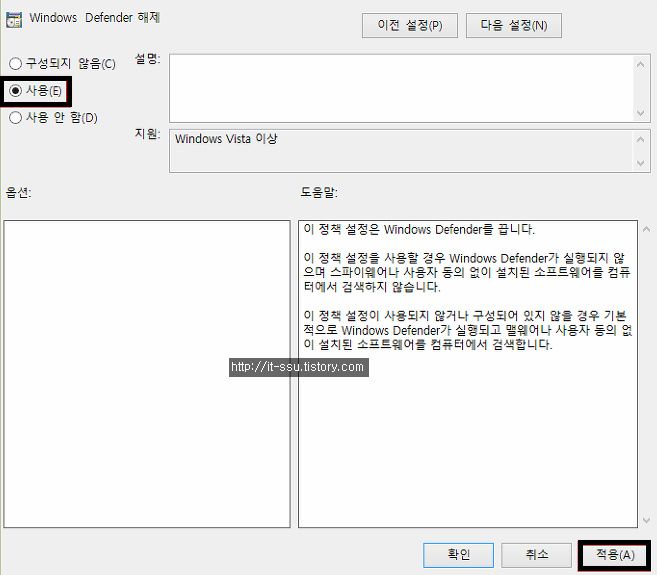Go to 이전 설정(P)
The height and width of the screenshot is (575, 657).
(x=410, y=26)
